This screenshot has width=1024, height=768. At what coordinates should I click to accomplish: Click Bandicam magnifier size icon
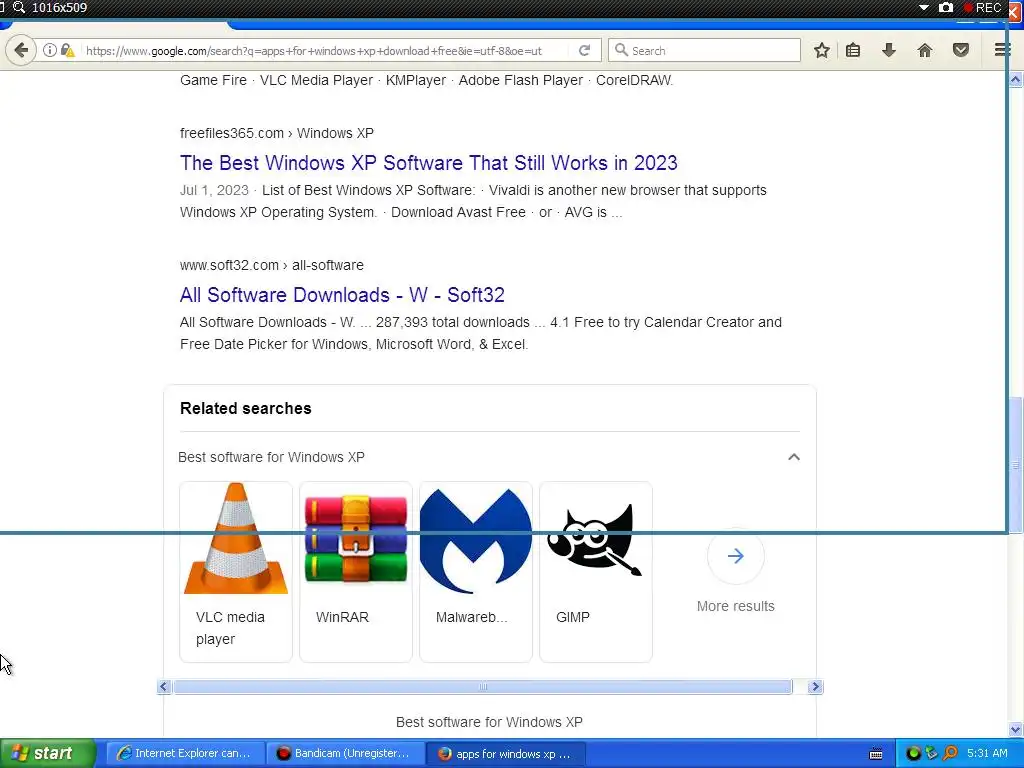click(x=19, y=7)
